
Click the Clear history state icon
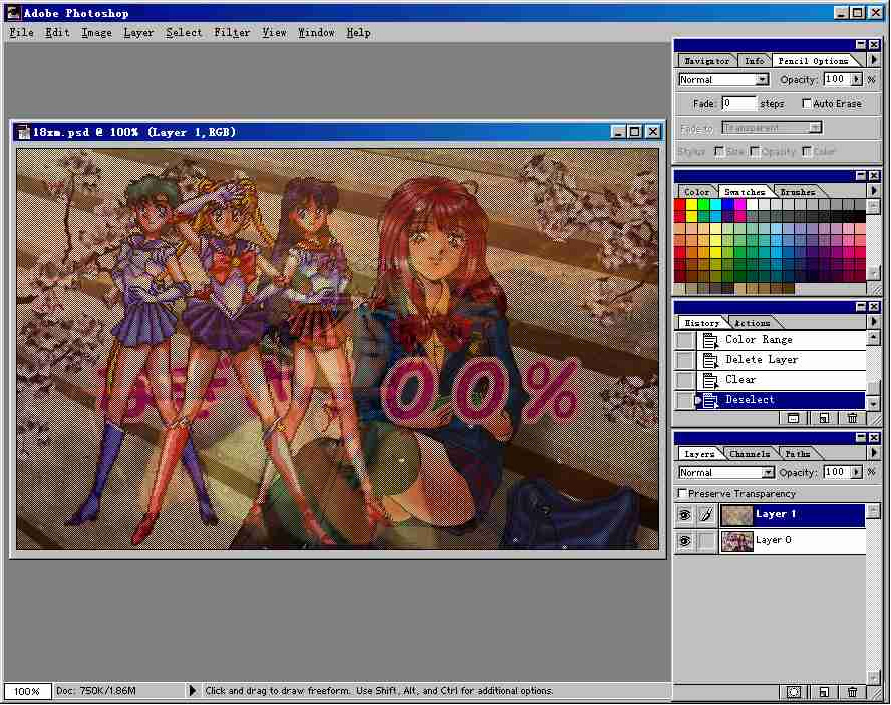click(709, 380)
